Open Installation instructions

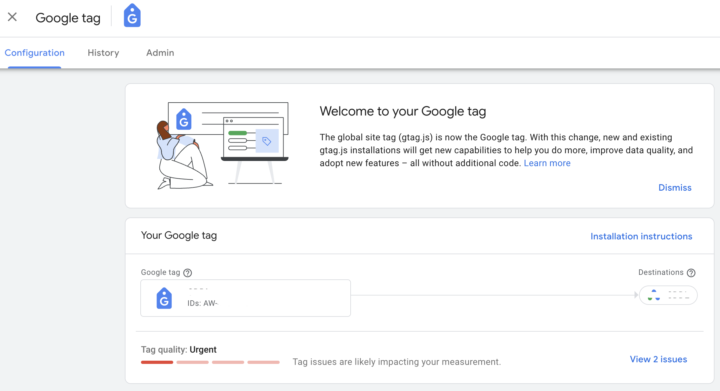tap(641, 236)
